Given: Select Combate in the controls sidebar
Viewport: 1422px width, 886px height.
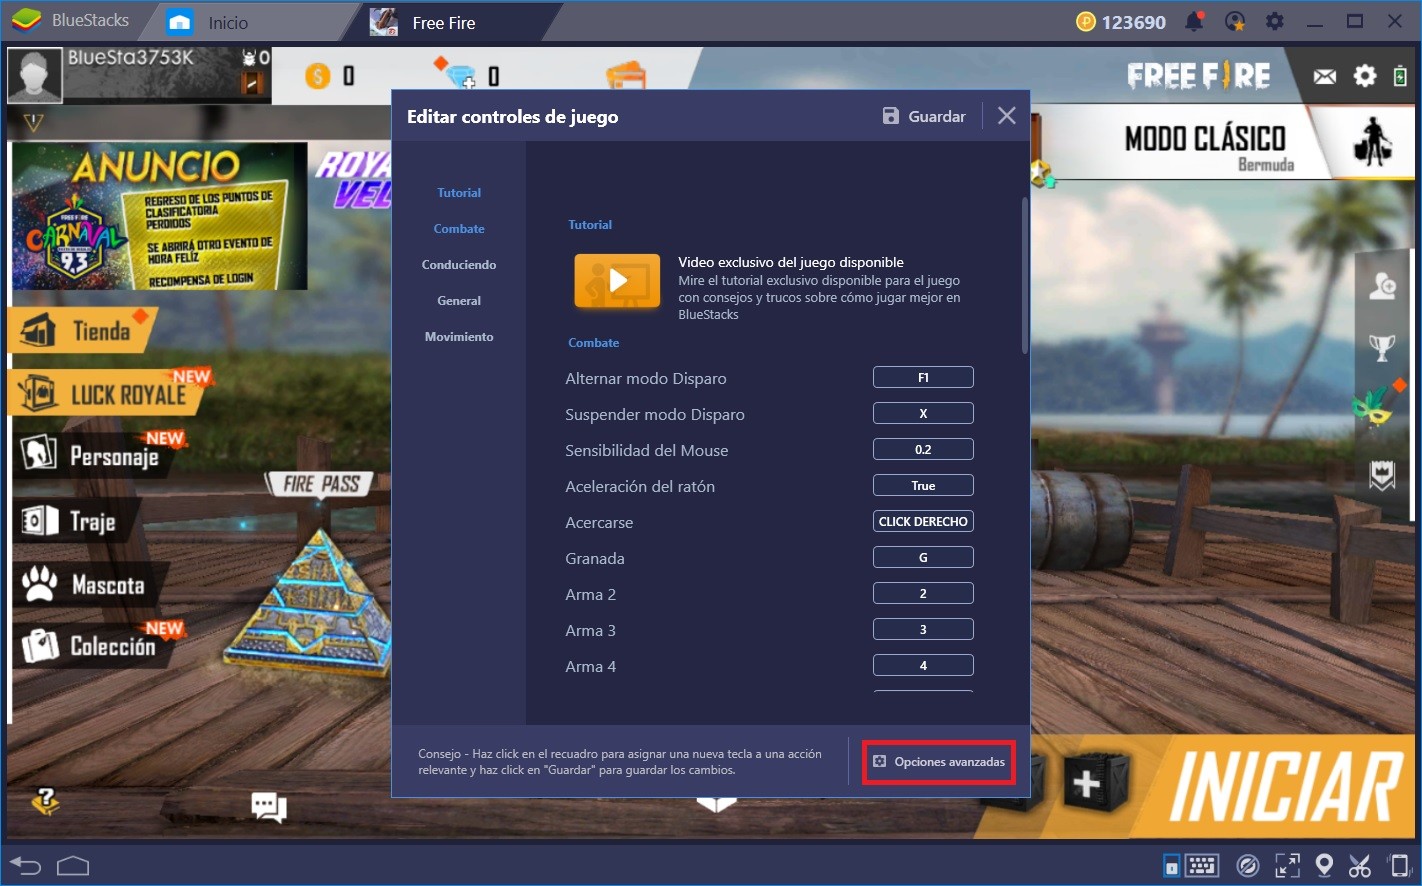Looking at the screenshot, I should coord(459,229).
